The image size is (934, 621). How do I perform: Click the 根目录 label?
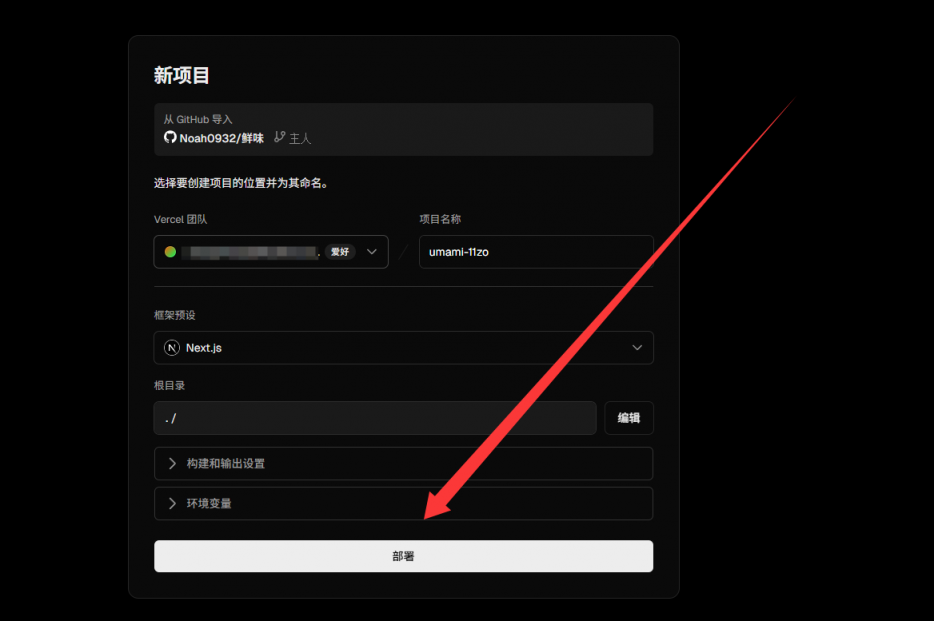pos(169,385)
